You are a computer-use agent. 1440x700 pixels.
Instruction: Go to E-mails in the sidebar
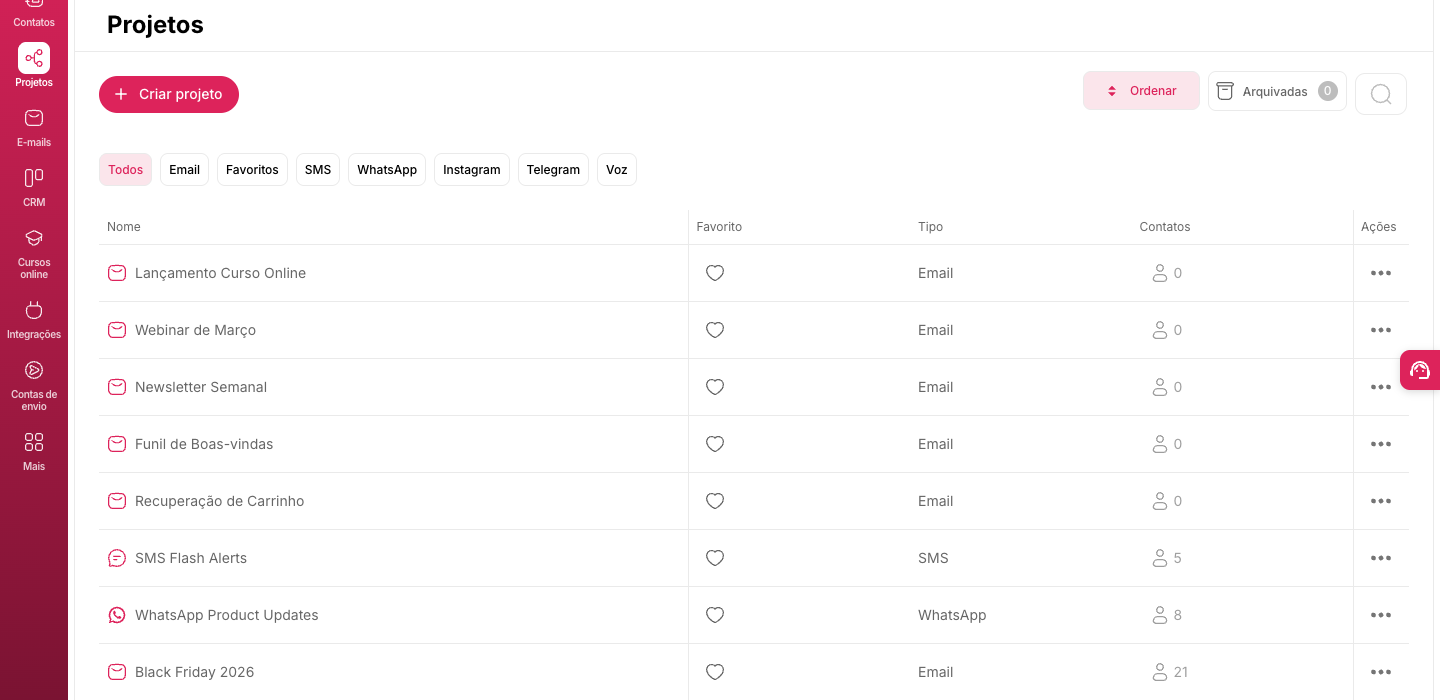click(x=34, y=127)
